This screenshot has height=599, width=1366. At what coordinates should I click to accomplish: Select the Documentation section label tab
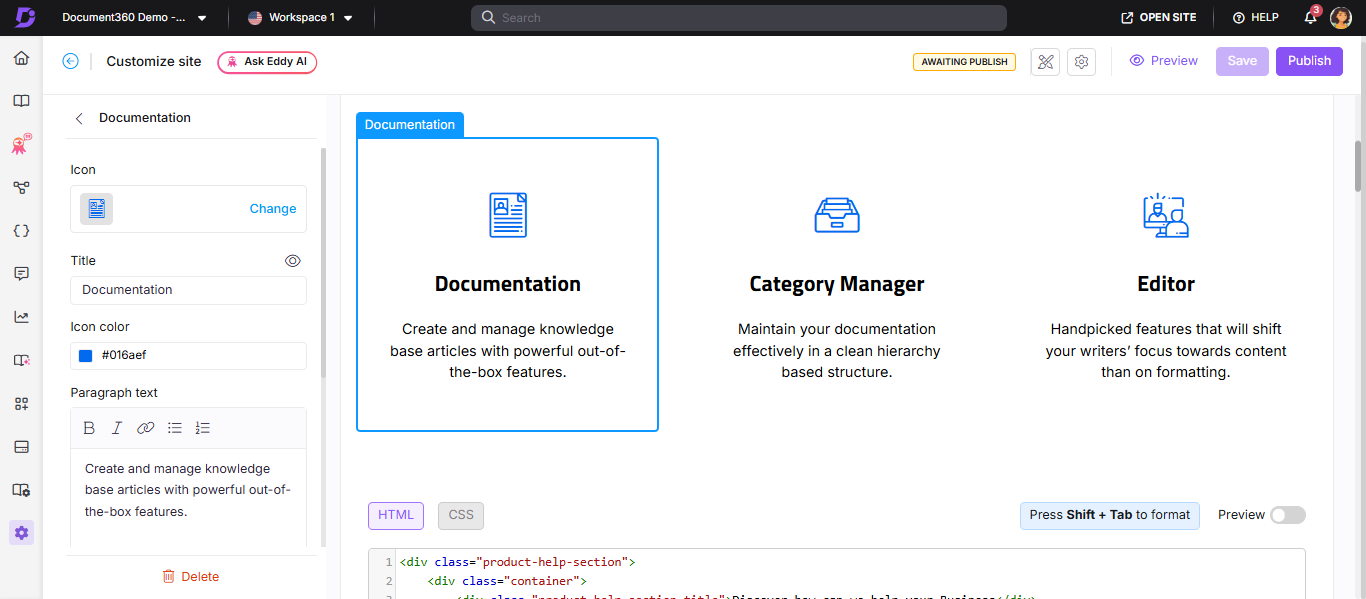coord(410,125)
